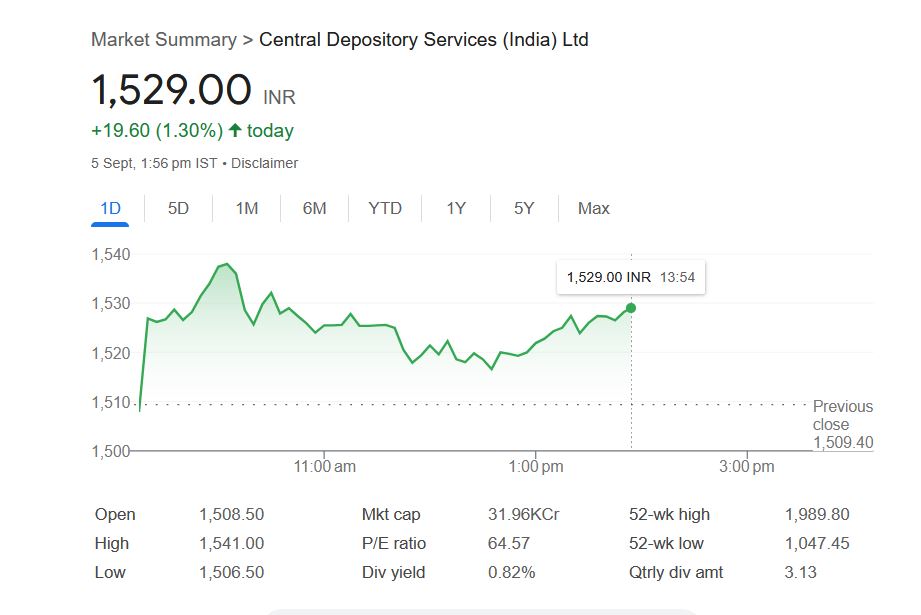This screenshot has width=921, height=615.
Task: Show the 1M chart range
Action: point(247,208)
